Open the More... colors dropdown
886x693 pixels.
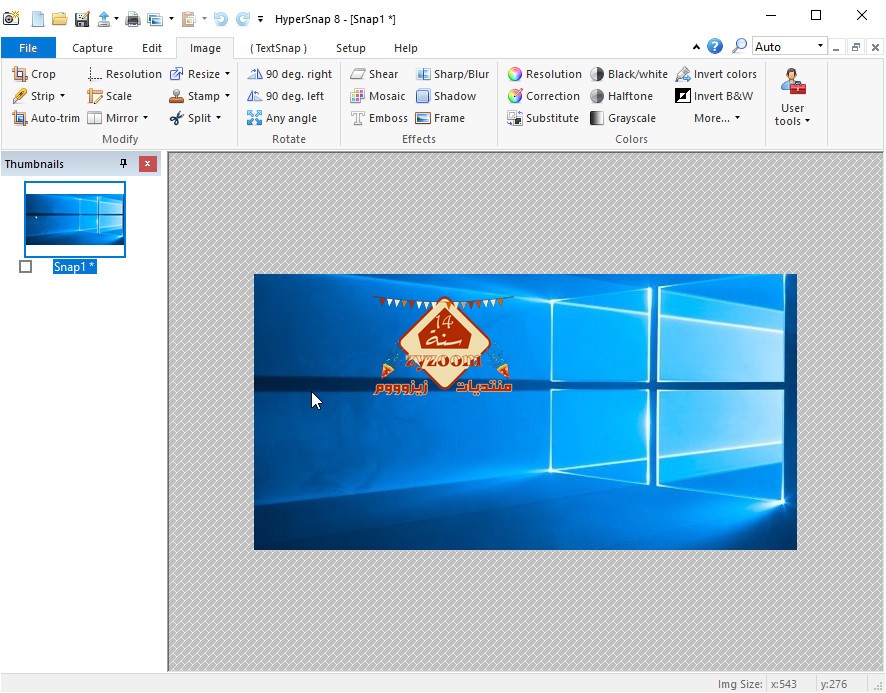716,118
